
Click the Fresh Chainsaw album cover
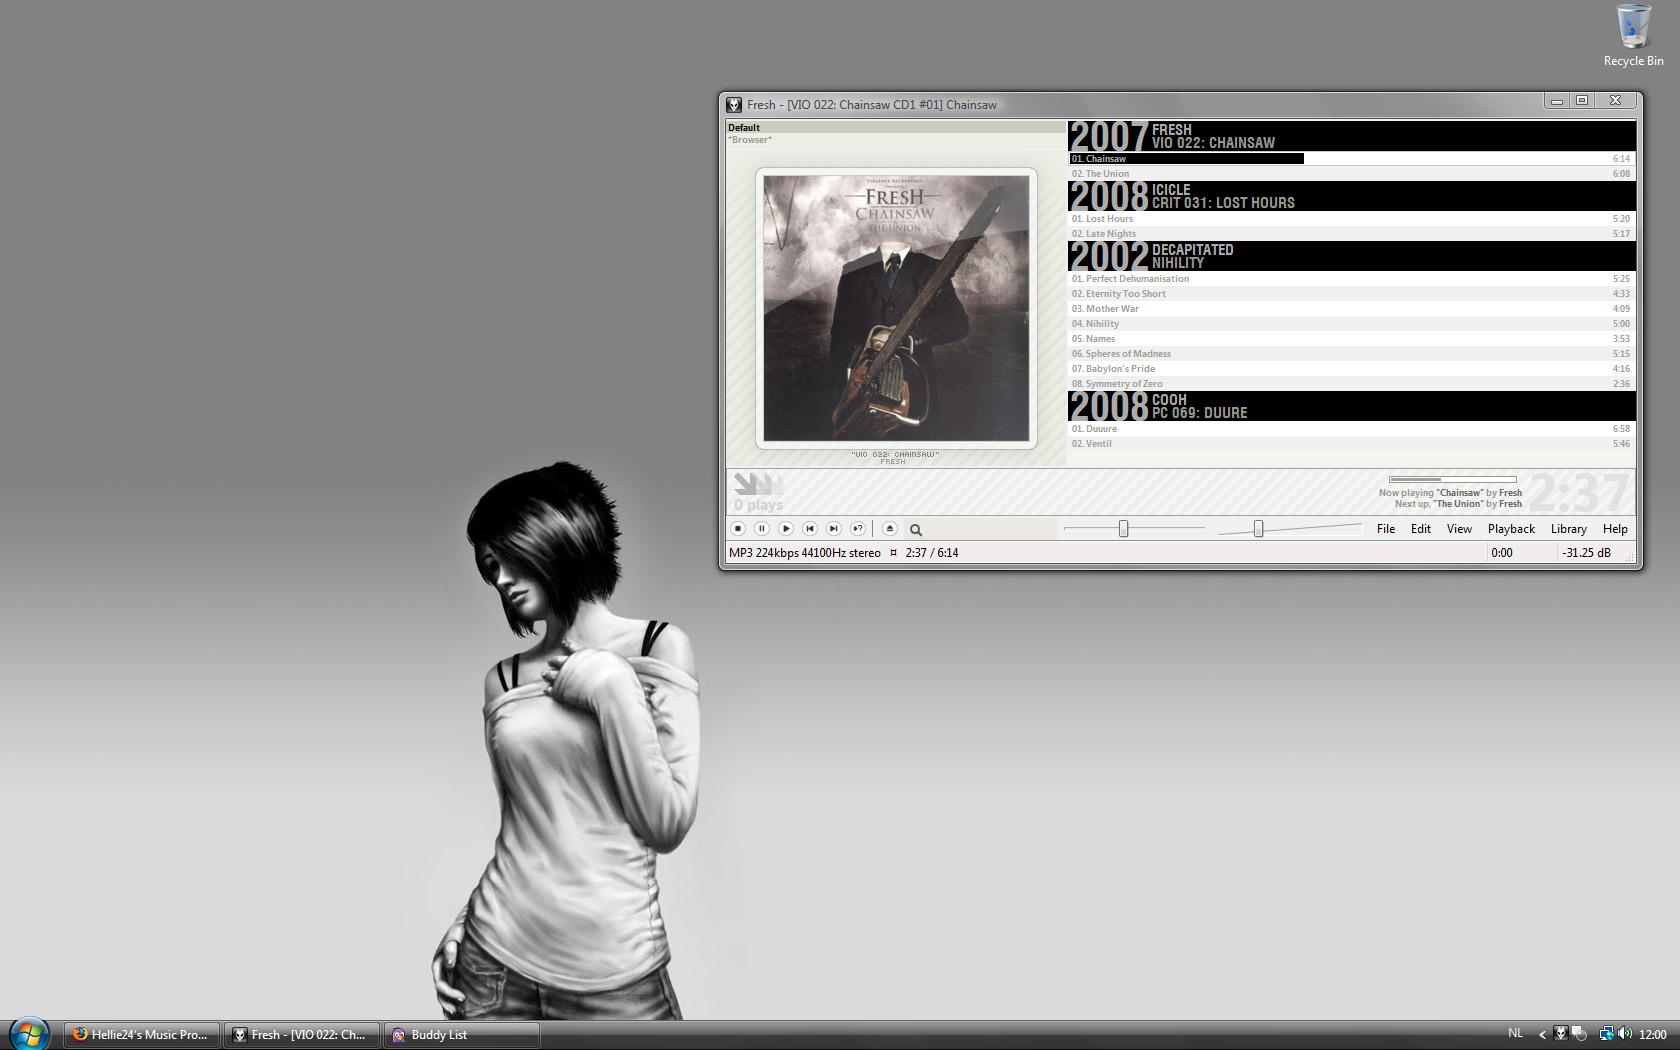(896, 309)
